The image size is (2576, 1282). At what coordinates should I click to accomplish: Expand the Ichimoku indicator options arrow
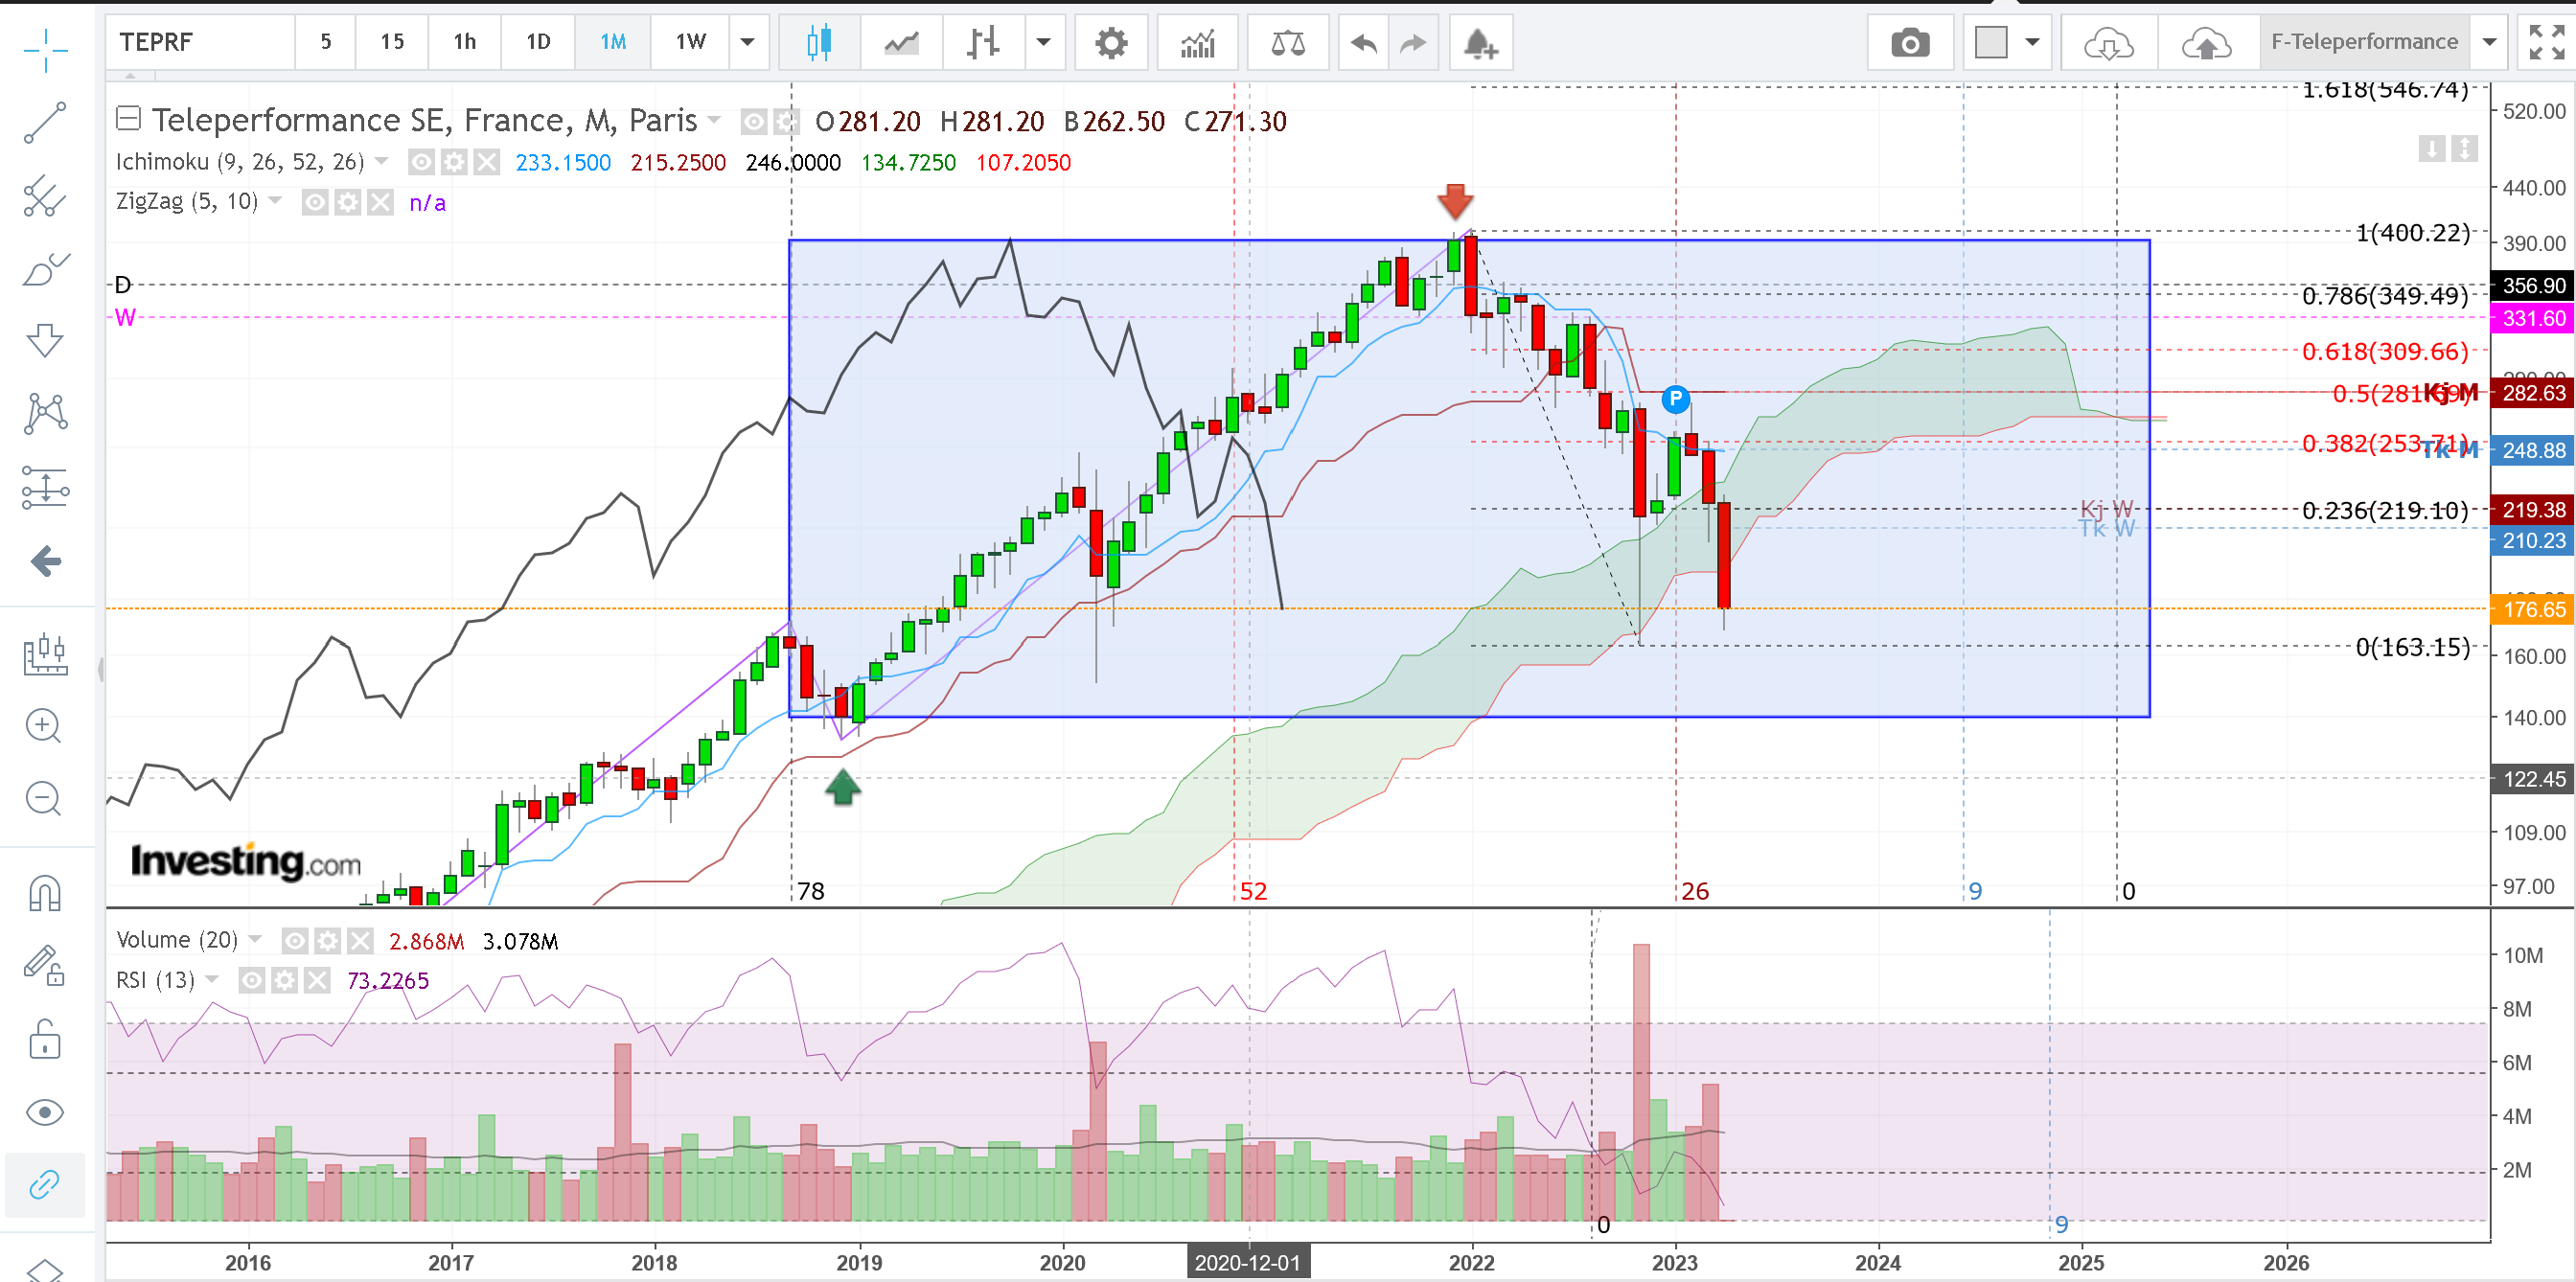pos(381,160)
